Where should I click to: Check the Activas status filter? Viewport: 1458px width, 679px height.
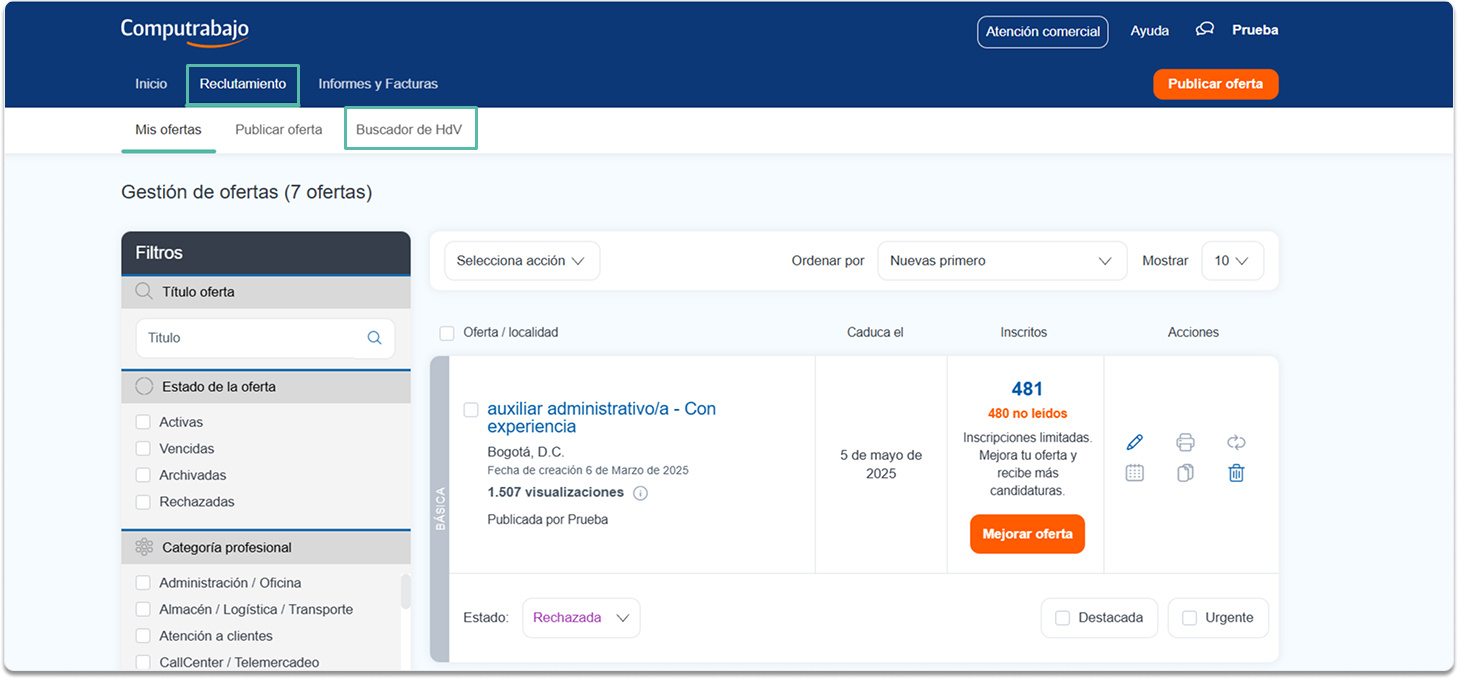click(143, 422)
